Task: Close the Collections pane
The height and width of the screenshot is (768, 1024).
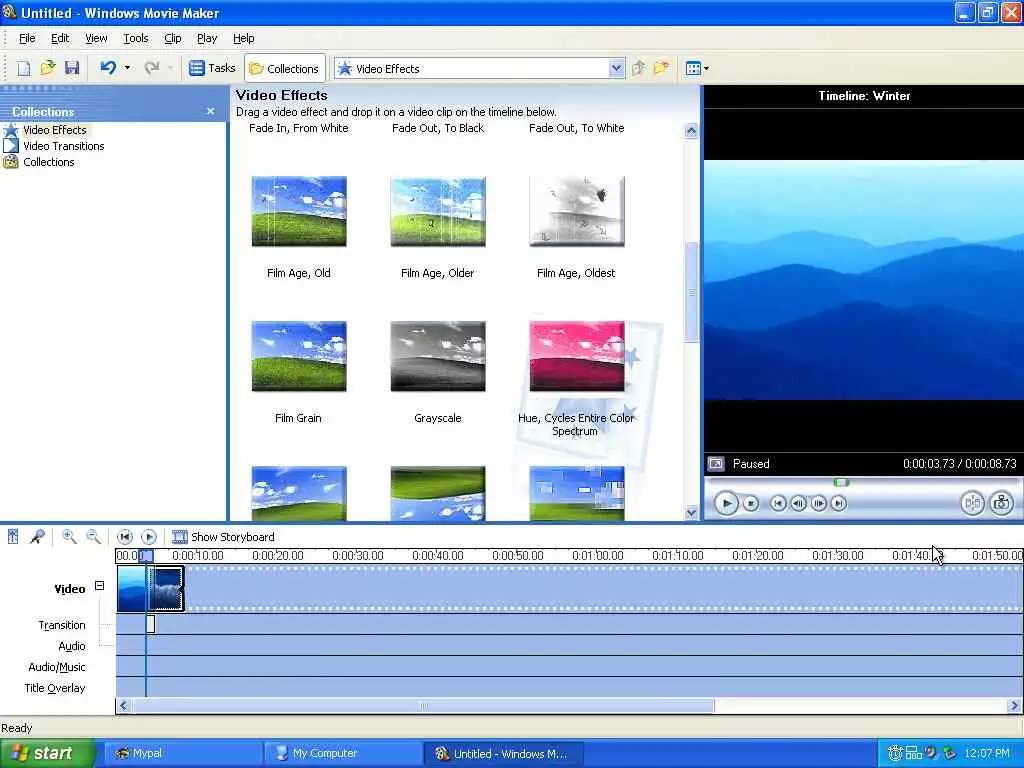Action: (x=210, y=112)
